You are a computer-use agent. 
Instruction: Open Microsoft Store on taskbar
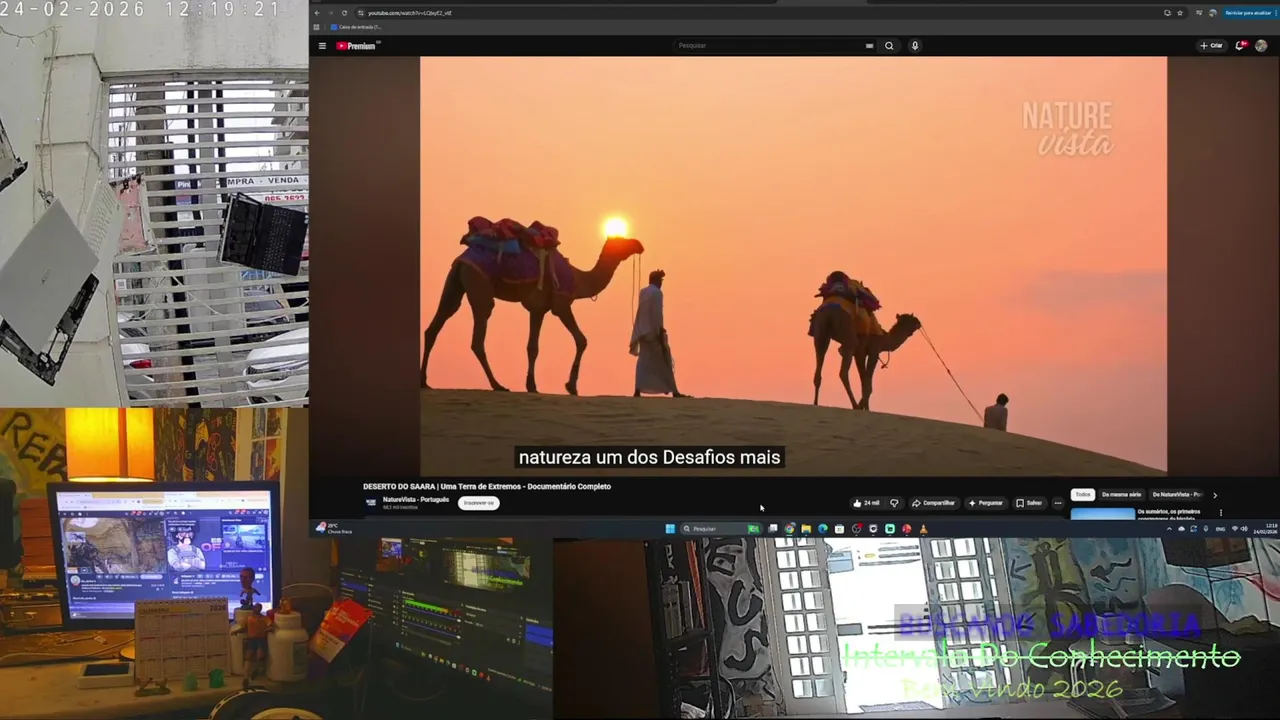(839, 529)
